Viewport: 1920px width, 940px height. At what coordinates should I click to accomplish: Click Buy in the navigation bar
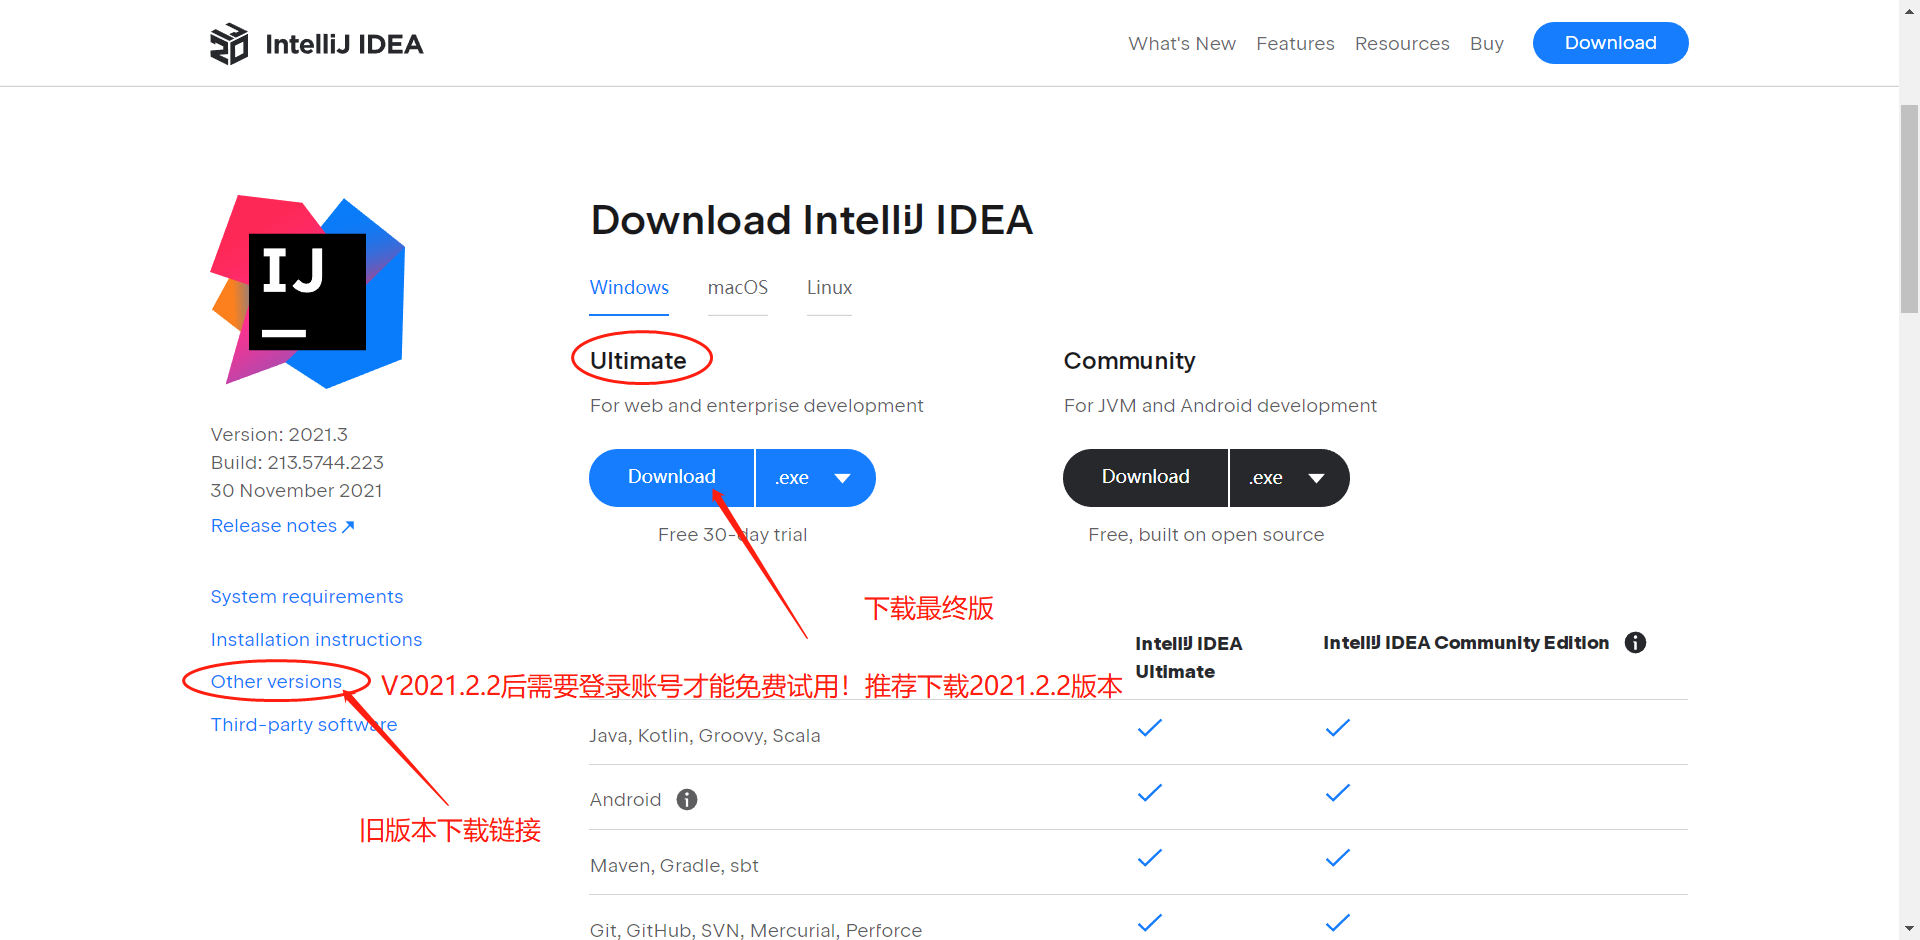(x=1487, y=43)
